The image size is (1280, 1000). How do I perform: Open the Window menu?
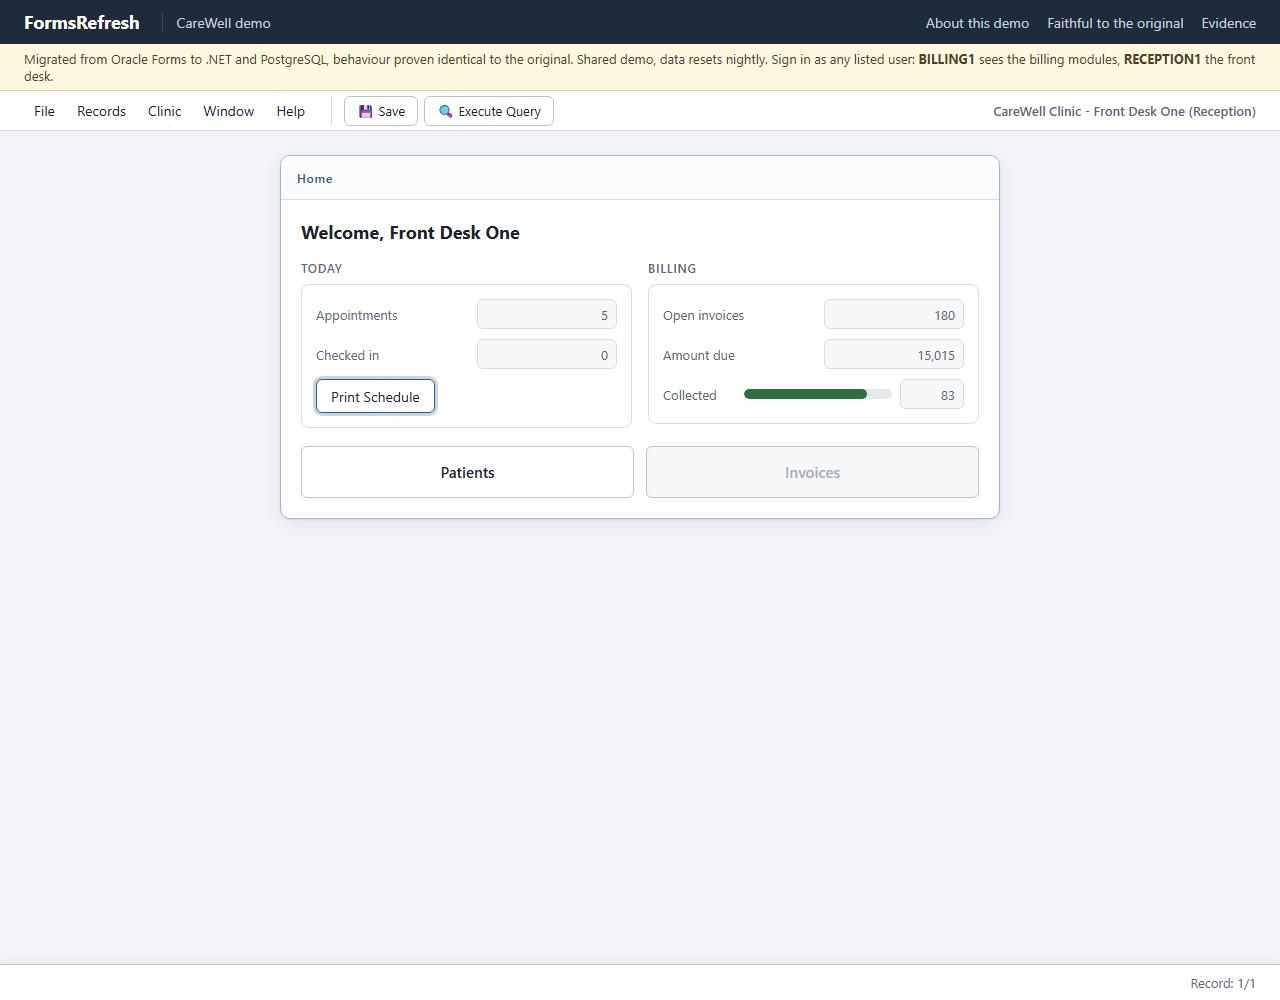point(229,111)
